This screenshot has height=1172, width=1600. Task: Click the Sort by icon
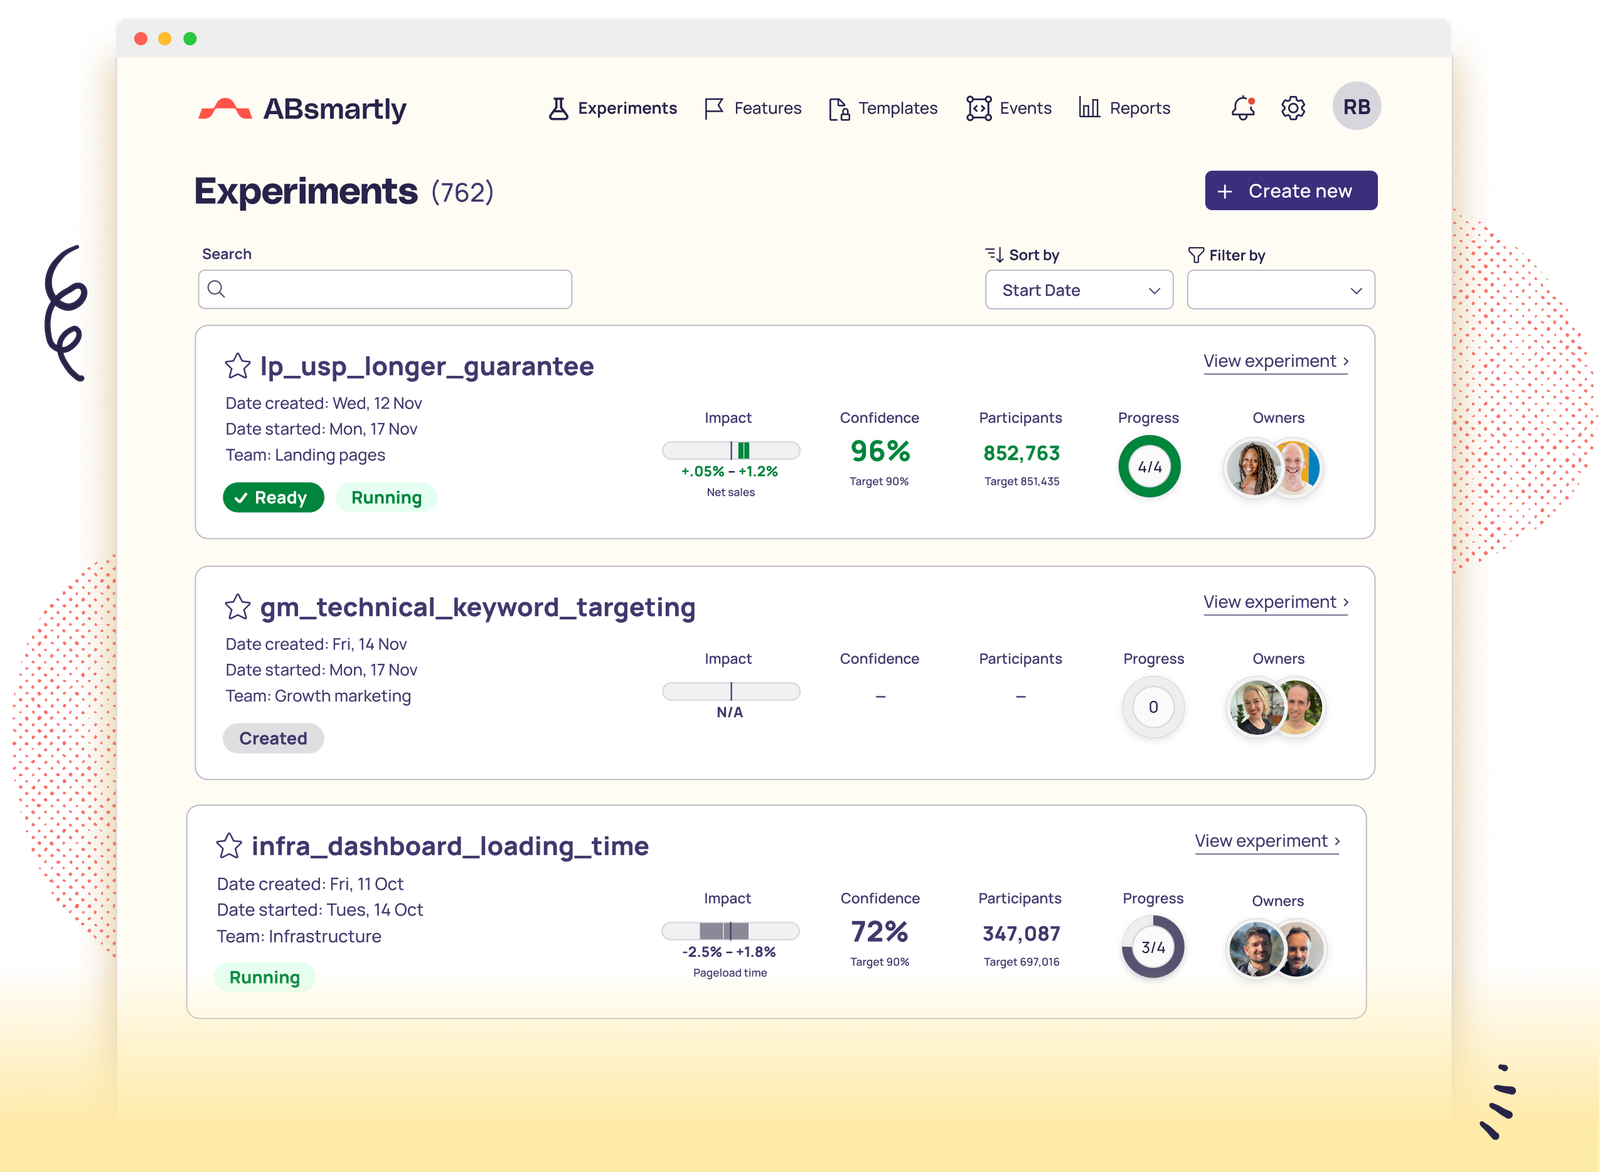coord(994,255)
